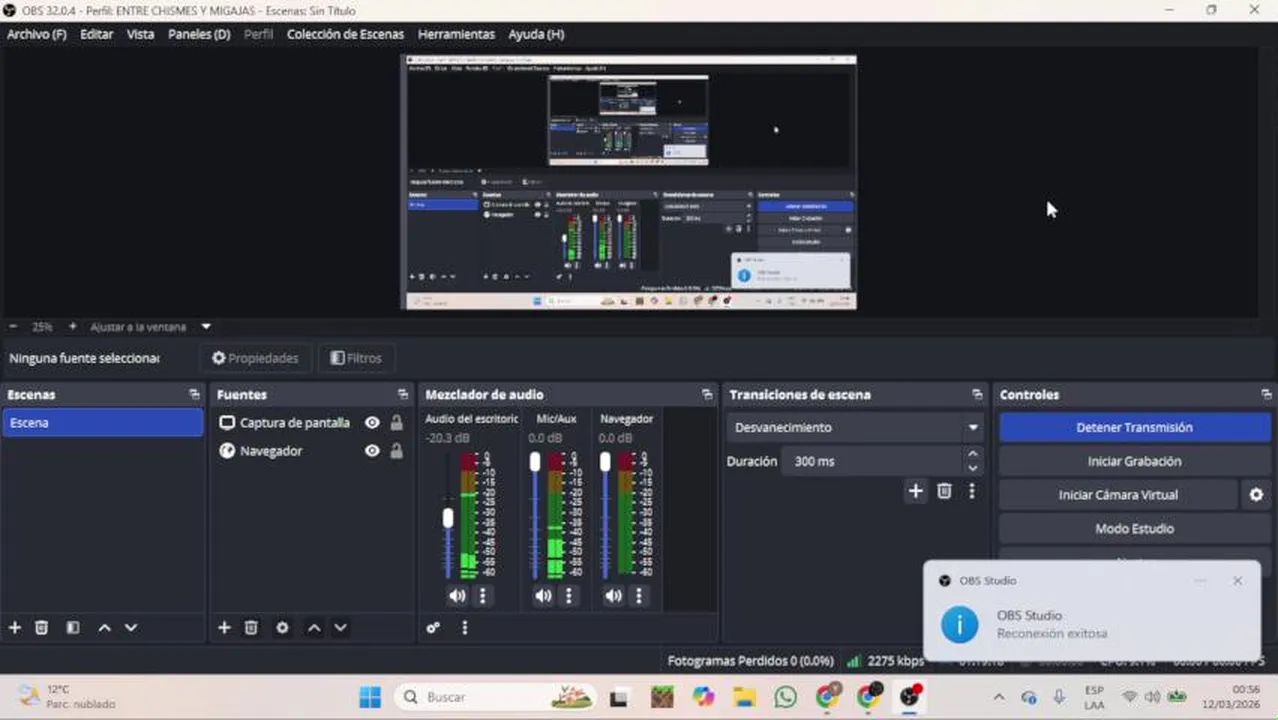Open Mic/Aux options three dots
This screenshot has width=1278, height=720.
pyautogui.click(x=569, y=596)
